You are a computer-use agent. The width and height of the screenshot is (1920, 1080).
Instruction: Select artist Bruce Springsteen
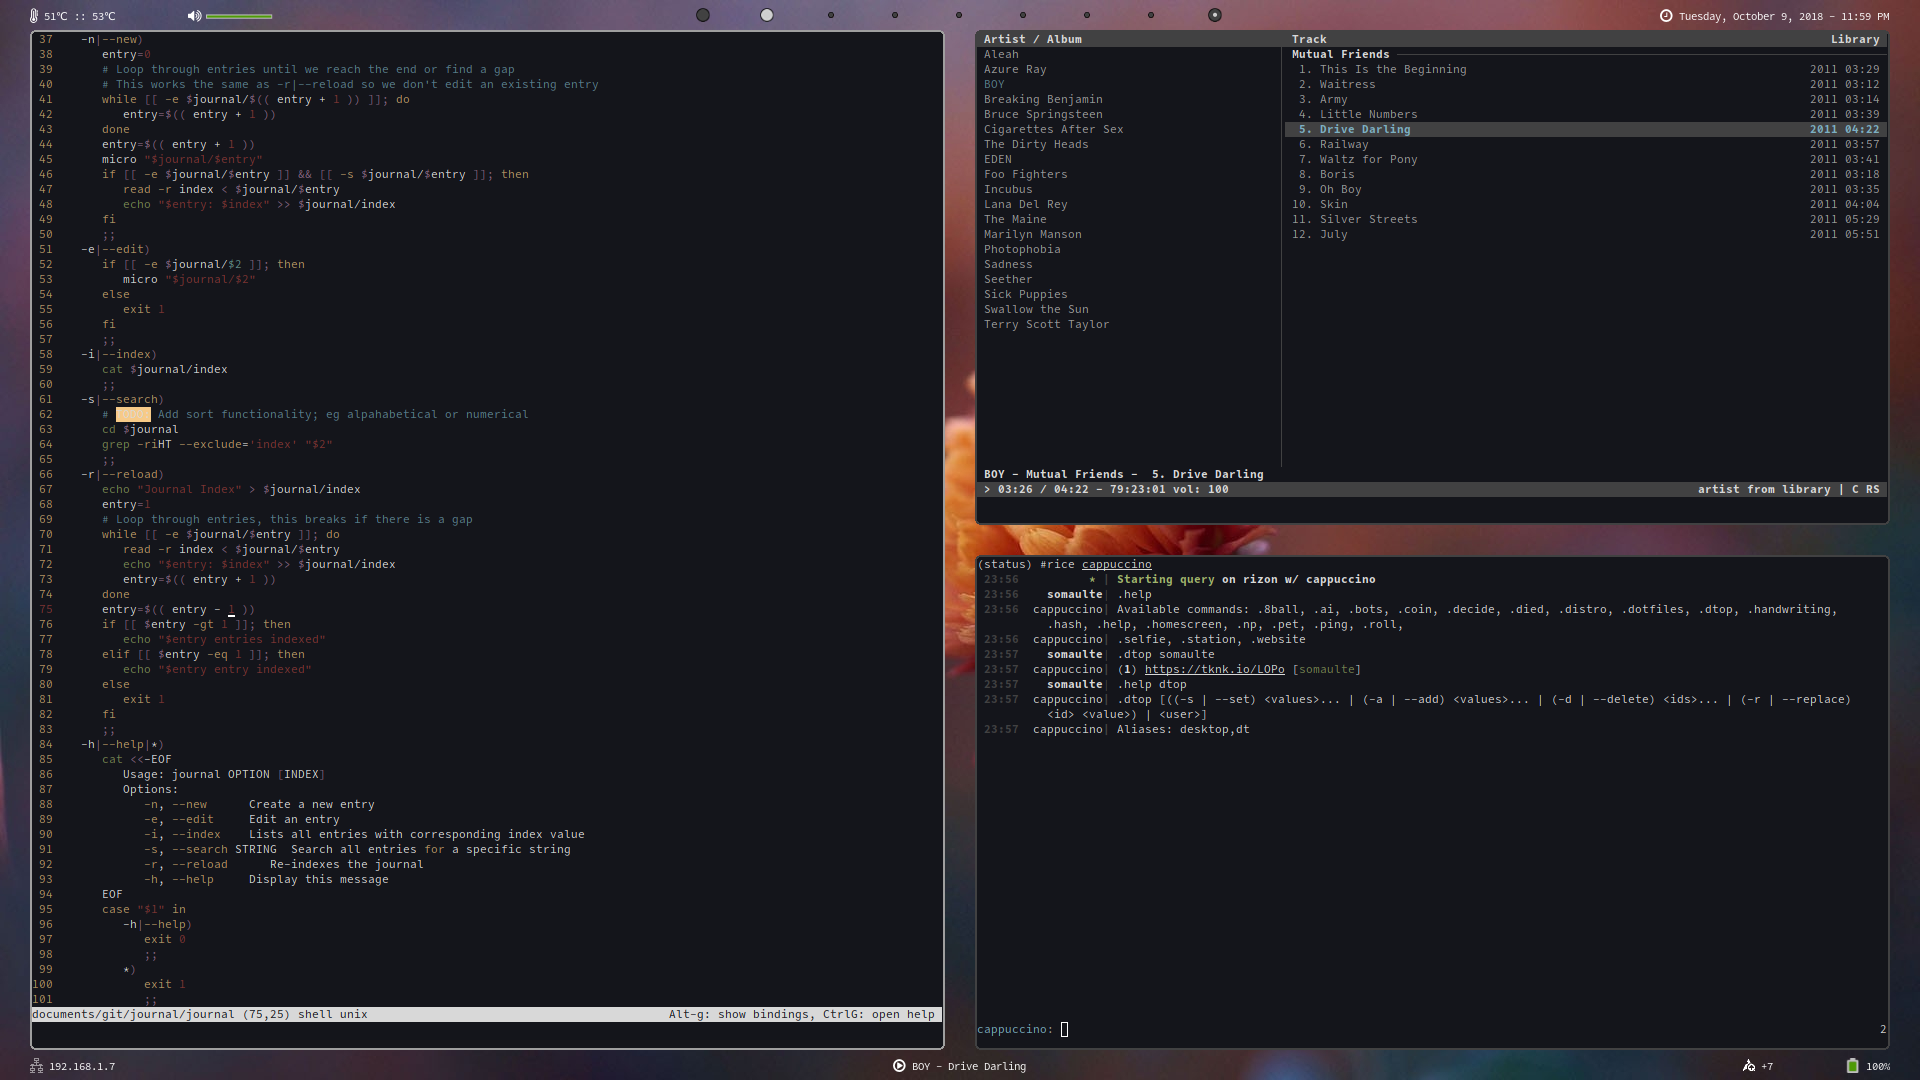(x=1043, y=114)
